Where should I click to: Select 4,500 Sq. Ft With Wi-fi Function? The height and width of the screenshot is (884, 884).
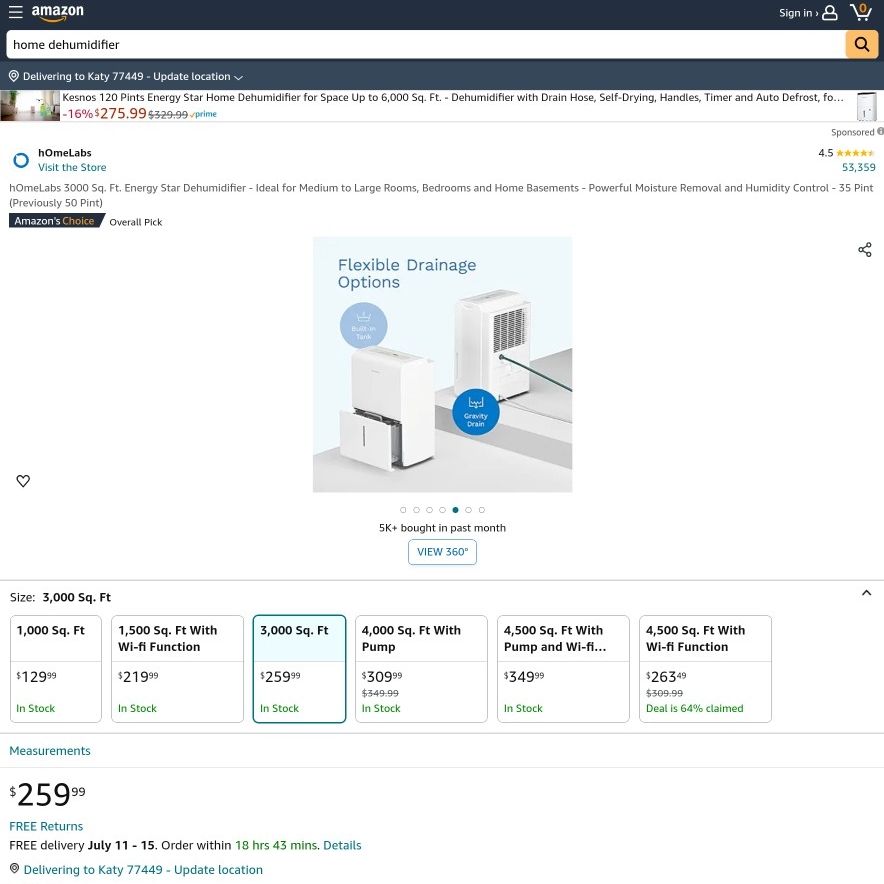coord(705,669)
